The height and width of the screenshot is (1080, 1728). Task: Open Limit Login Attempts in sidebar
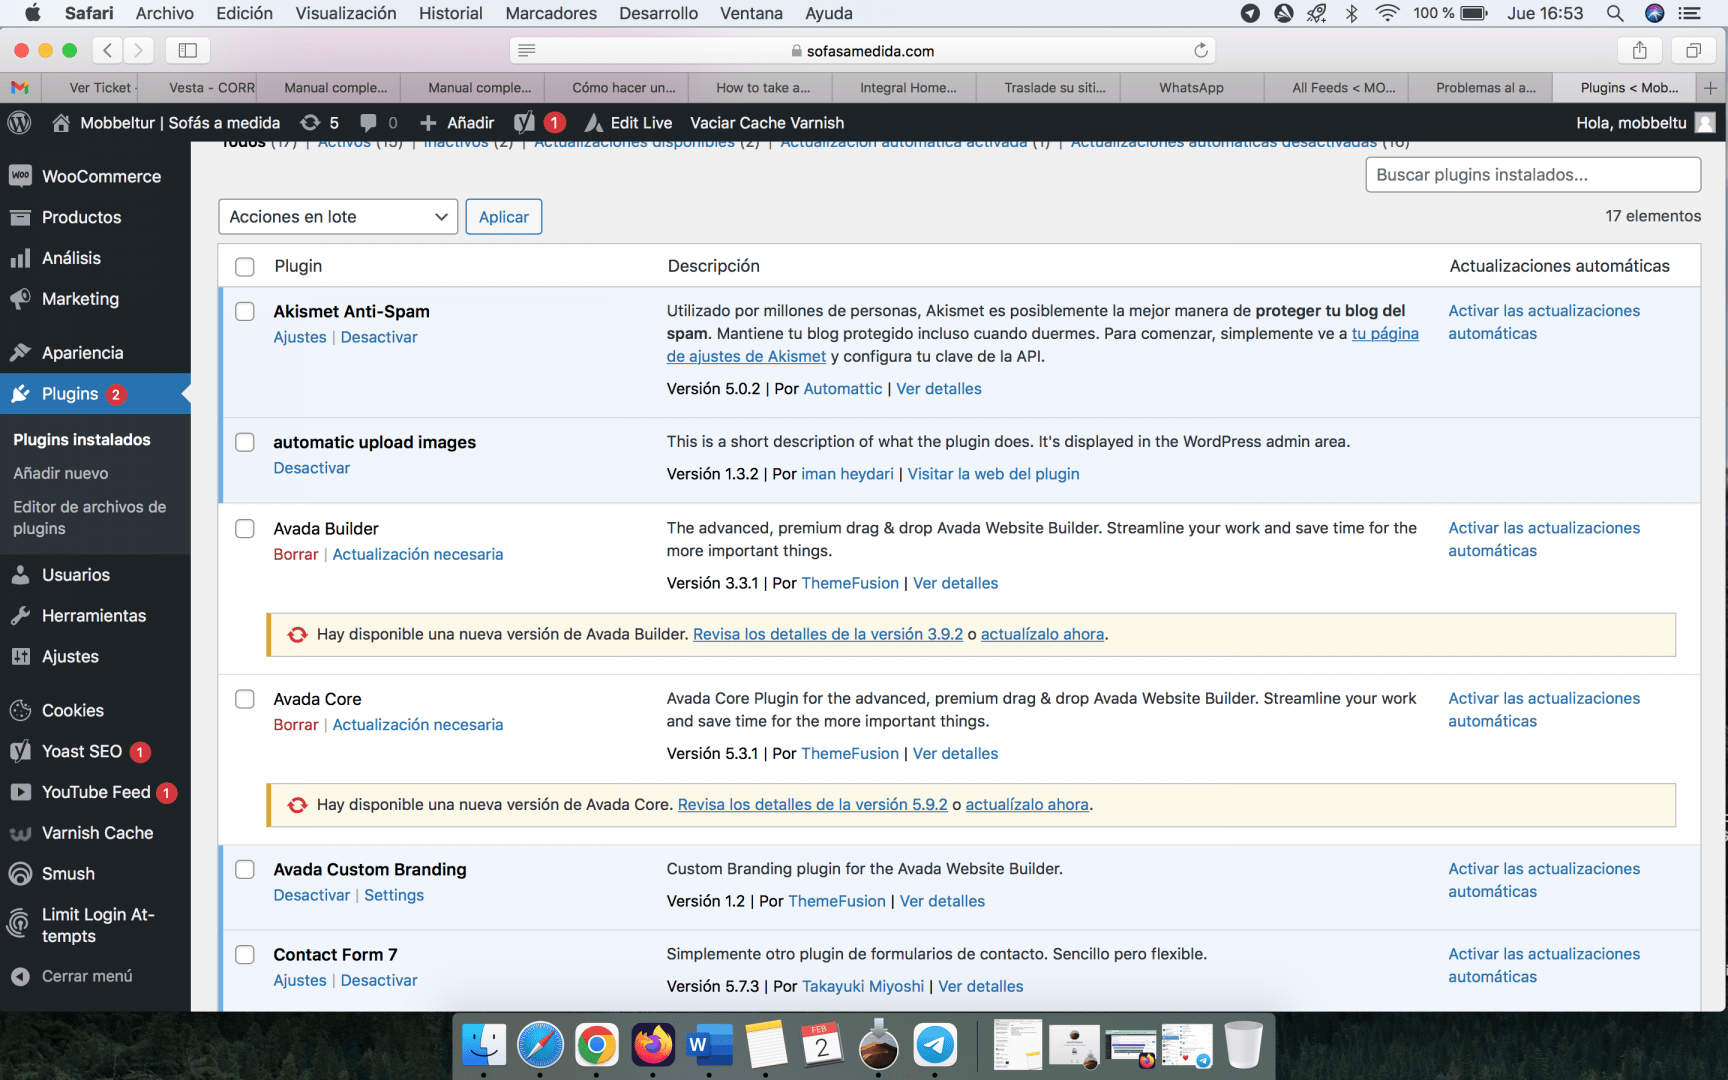pos(95,925)
